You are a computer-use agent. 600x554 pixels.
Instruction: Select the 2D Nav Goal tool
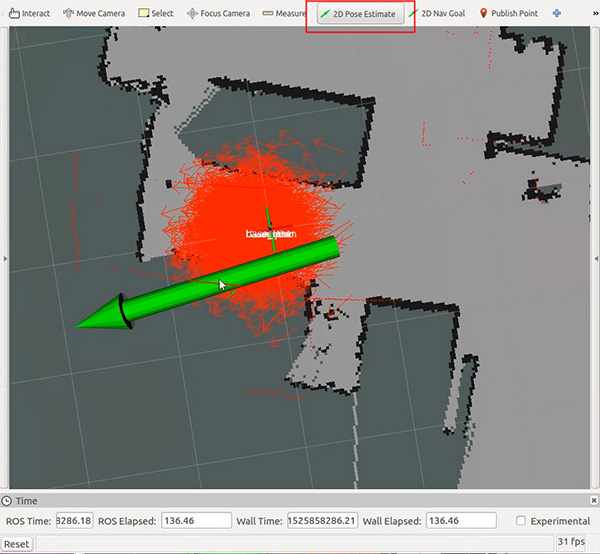[436, 14]
